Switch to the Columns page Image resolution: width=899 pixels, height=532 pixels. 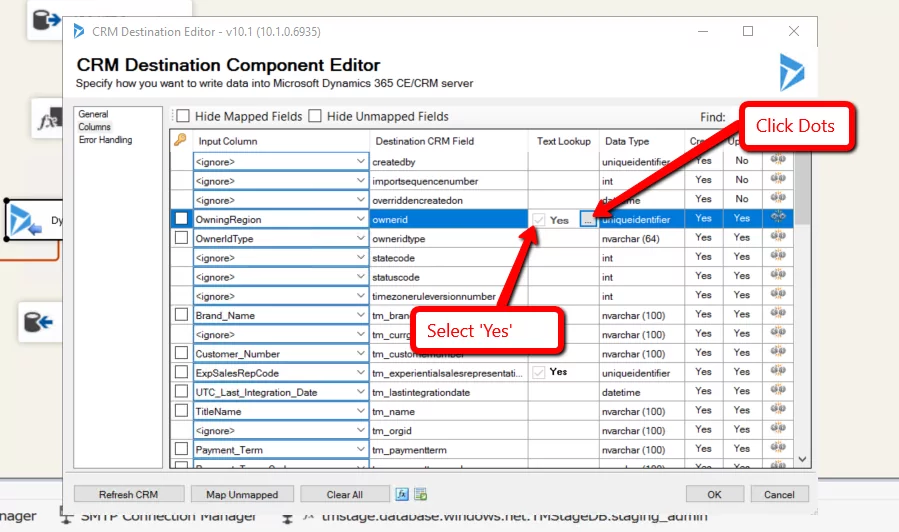[95, 127]
